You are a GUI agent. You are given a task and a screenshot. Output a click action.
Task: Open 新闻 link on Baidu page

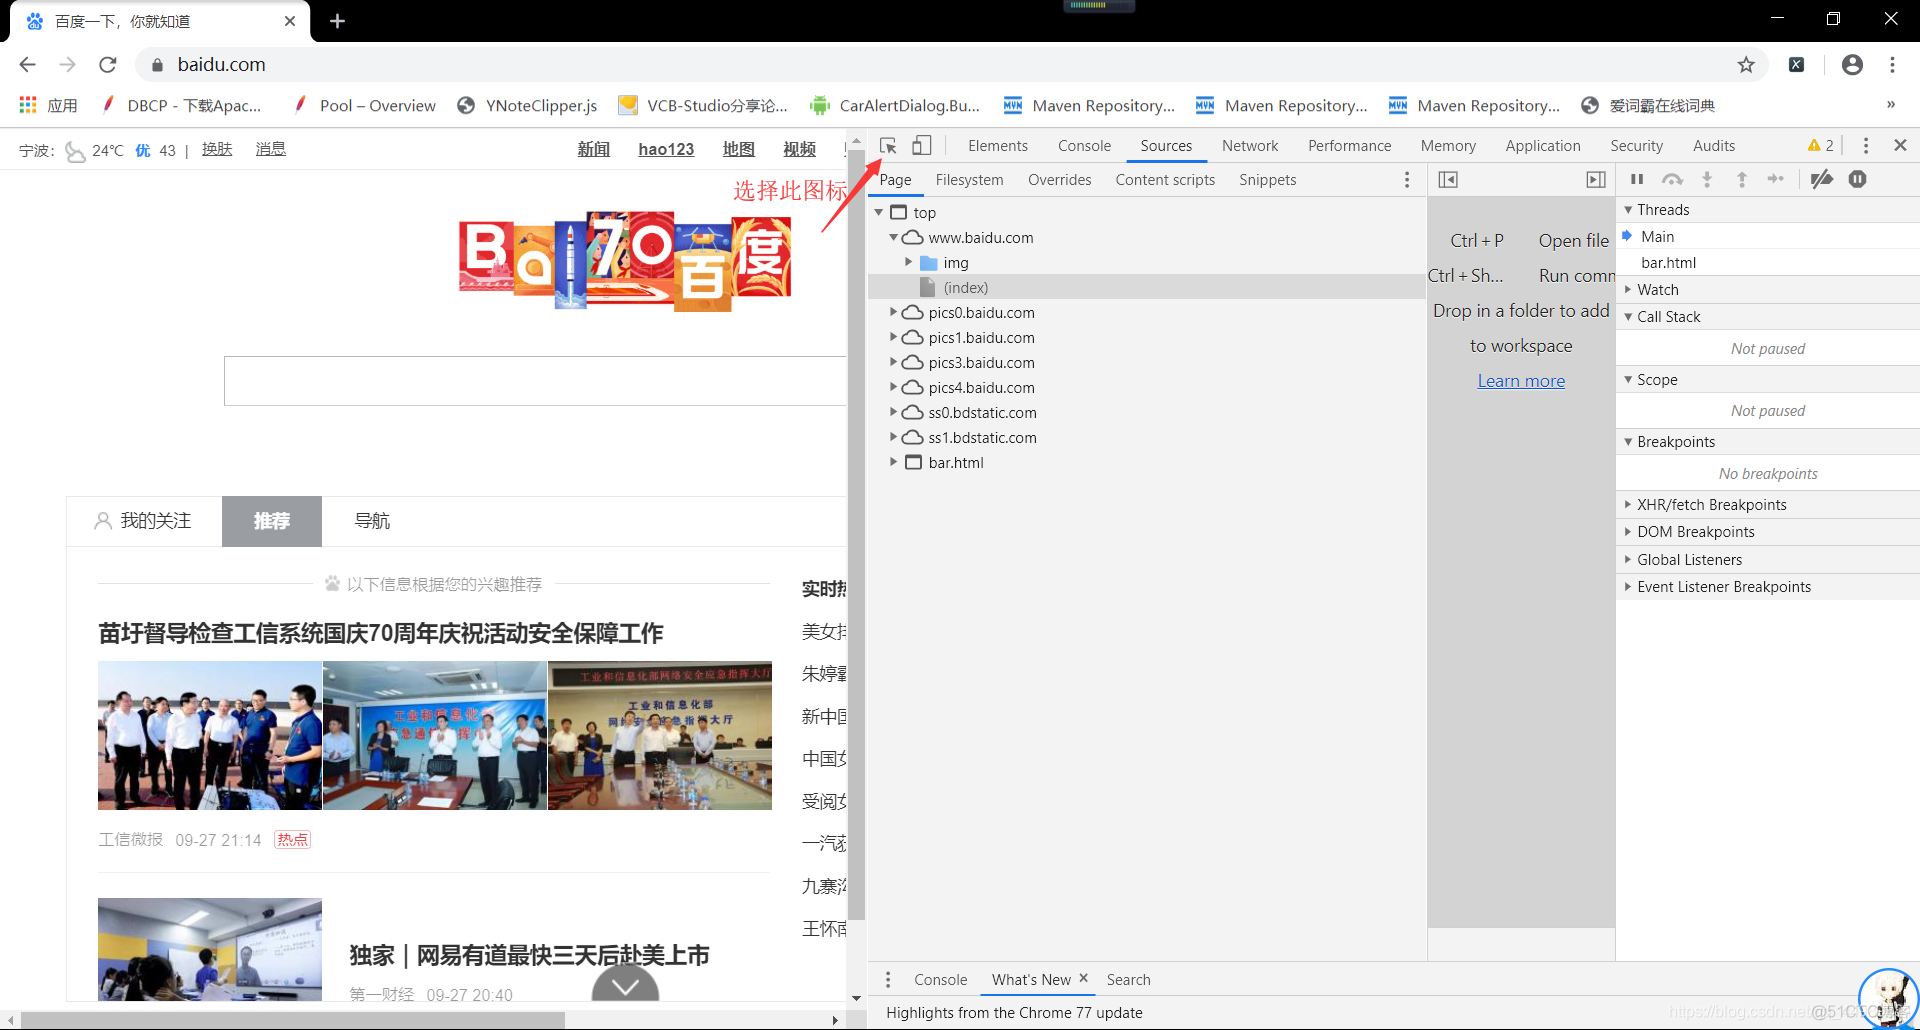pos(593,149)
